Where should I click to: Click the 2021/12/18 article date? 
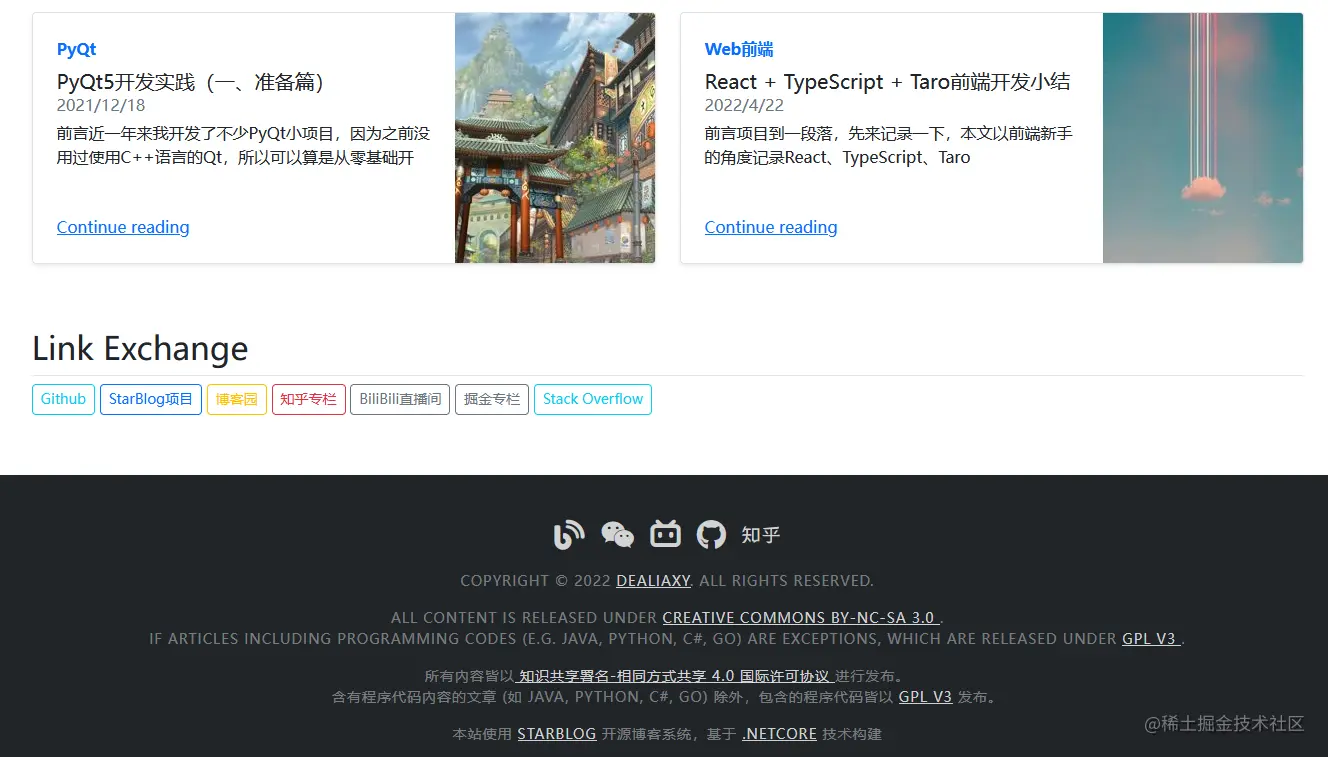101,105
